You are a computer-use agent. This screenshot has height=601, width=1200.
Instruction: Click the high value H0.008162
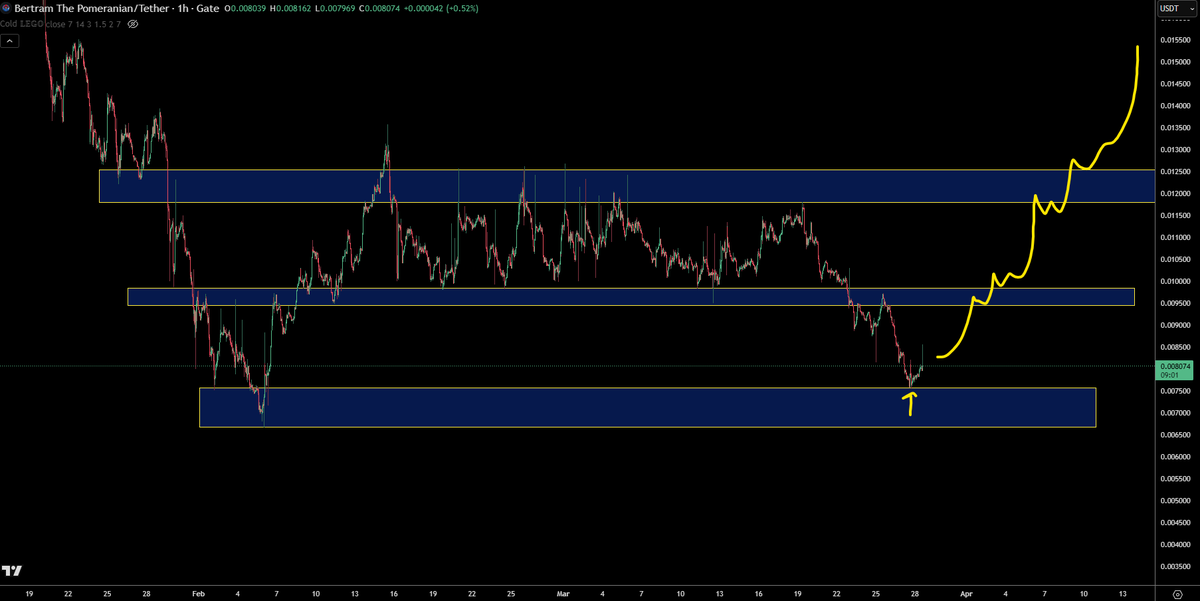pyautogui.click(x=290, y=9)
